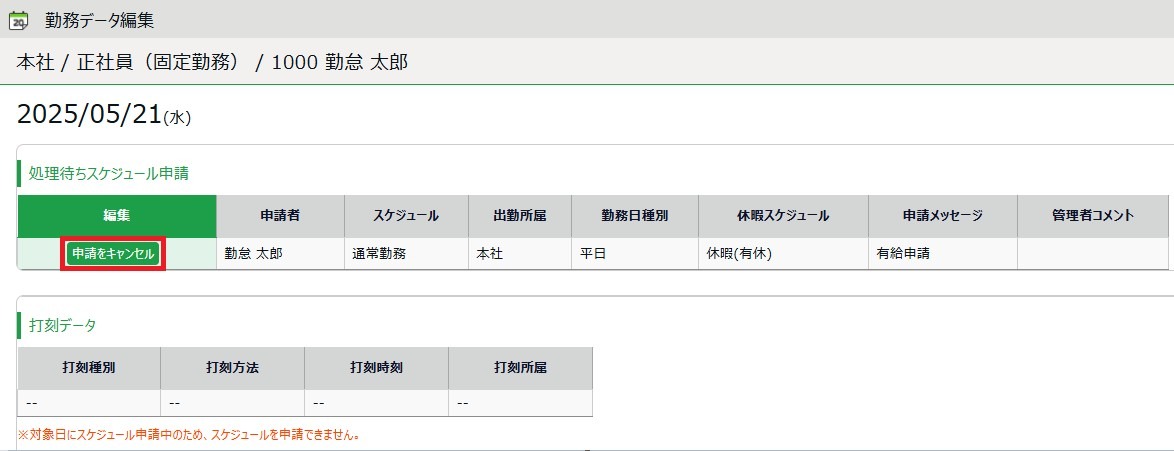Click the 打刻所属 column header
This screenshot has height=451, width=1174.
520,367
